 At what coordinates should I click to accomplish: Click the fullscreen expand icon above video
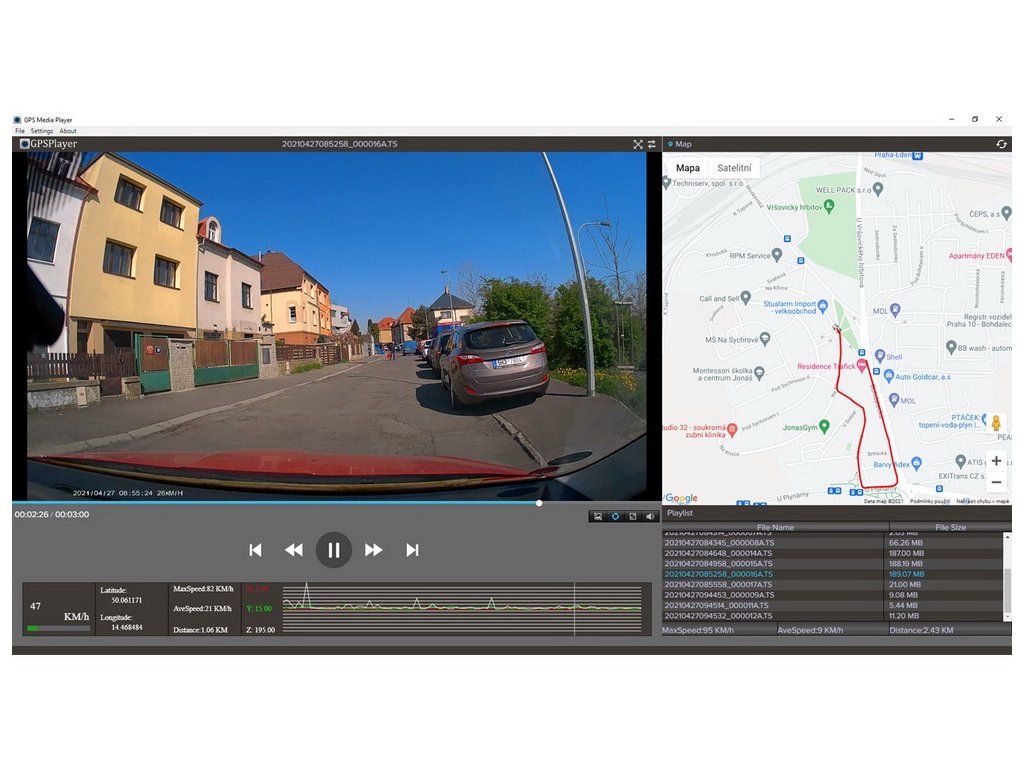638,144
